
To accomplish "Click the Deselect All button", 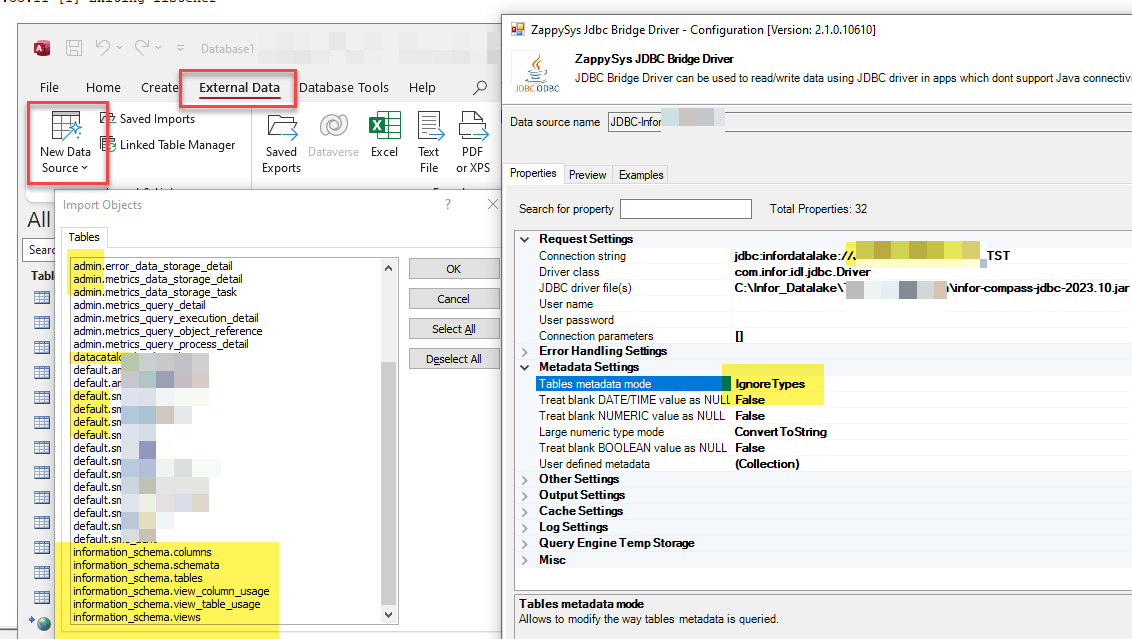I will [x=453, y=359].
